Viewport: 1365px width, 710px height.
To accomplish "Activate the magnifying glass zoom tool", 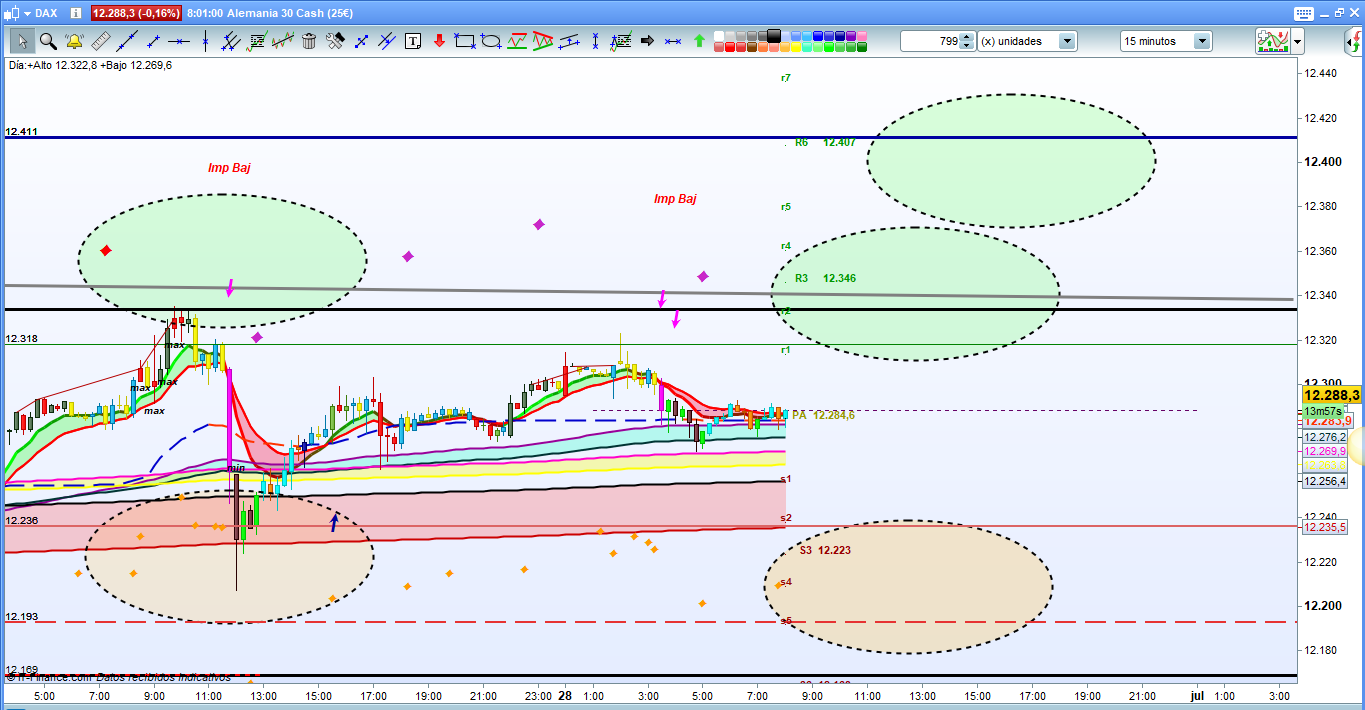I will (x=47, y=41).
